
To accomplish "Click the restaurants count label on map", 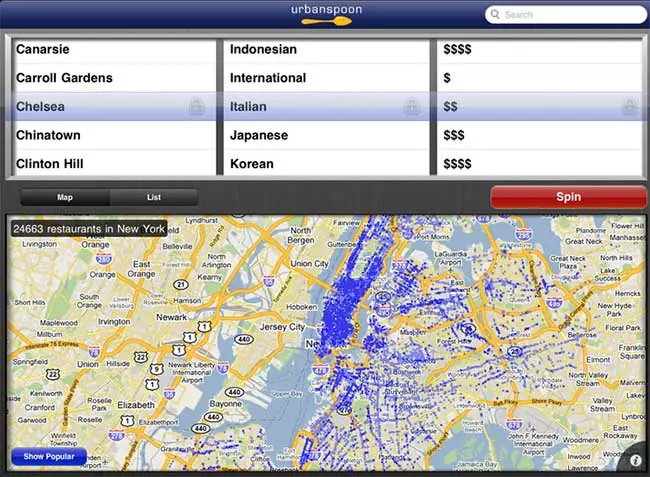I will [x=89, y=229].
